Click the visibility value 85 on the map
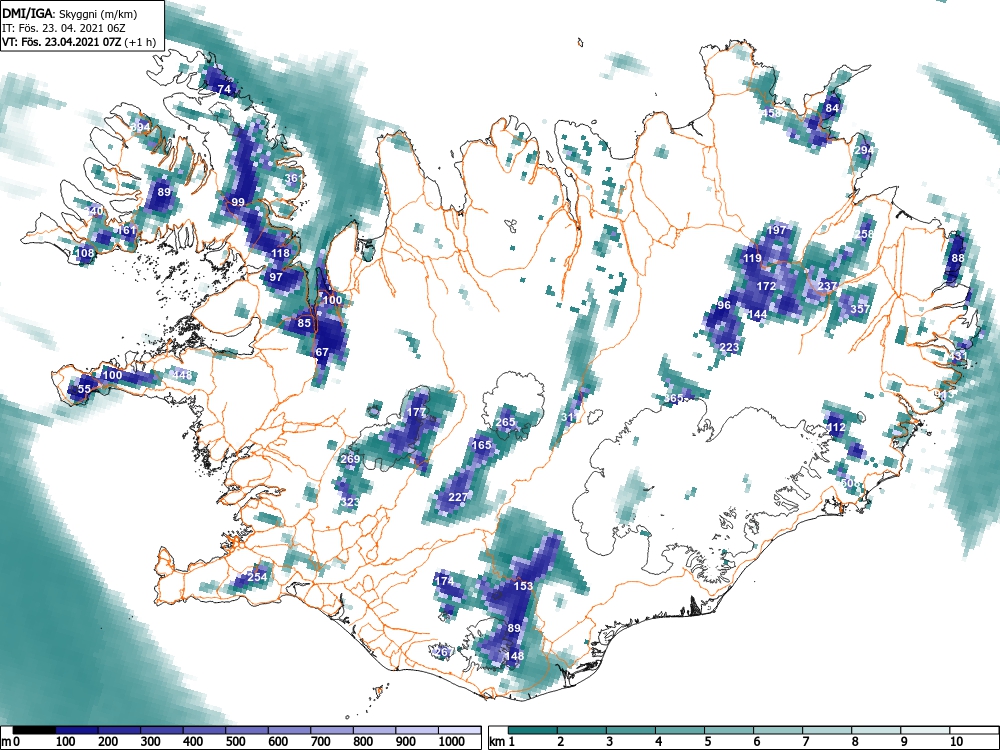Image resolution: width=1000 pixels, height=750 pixels. coord(304,323)
